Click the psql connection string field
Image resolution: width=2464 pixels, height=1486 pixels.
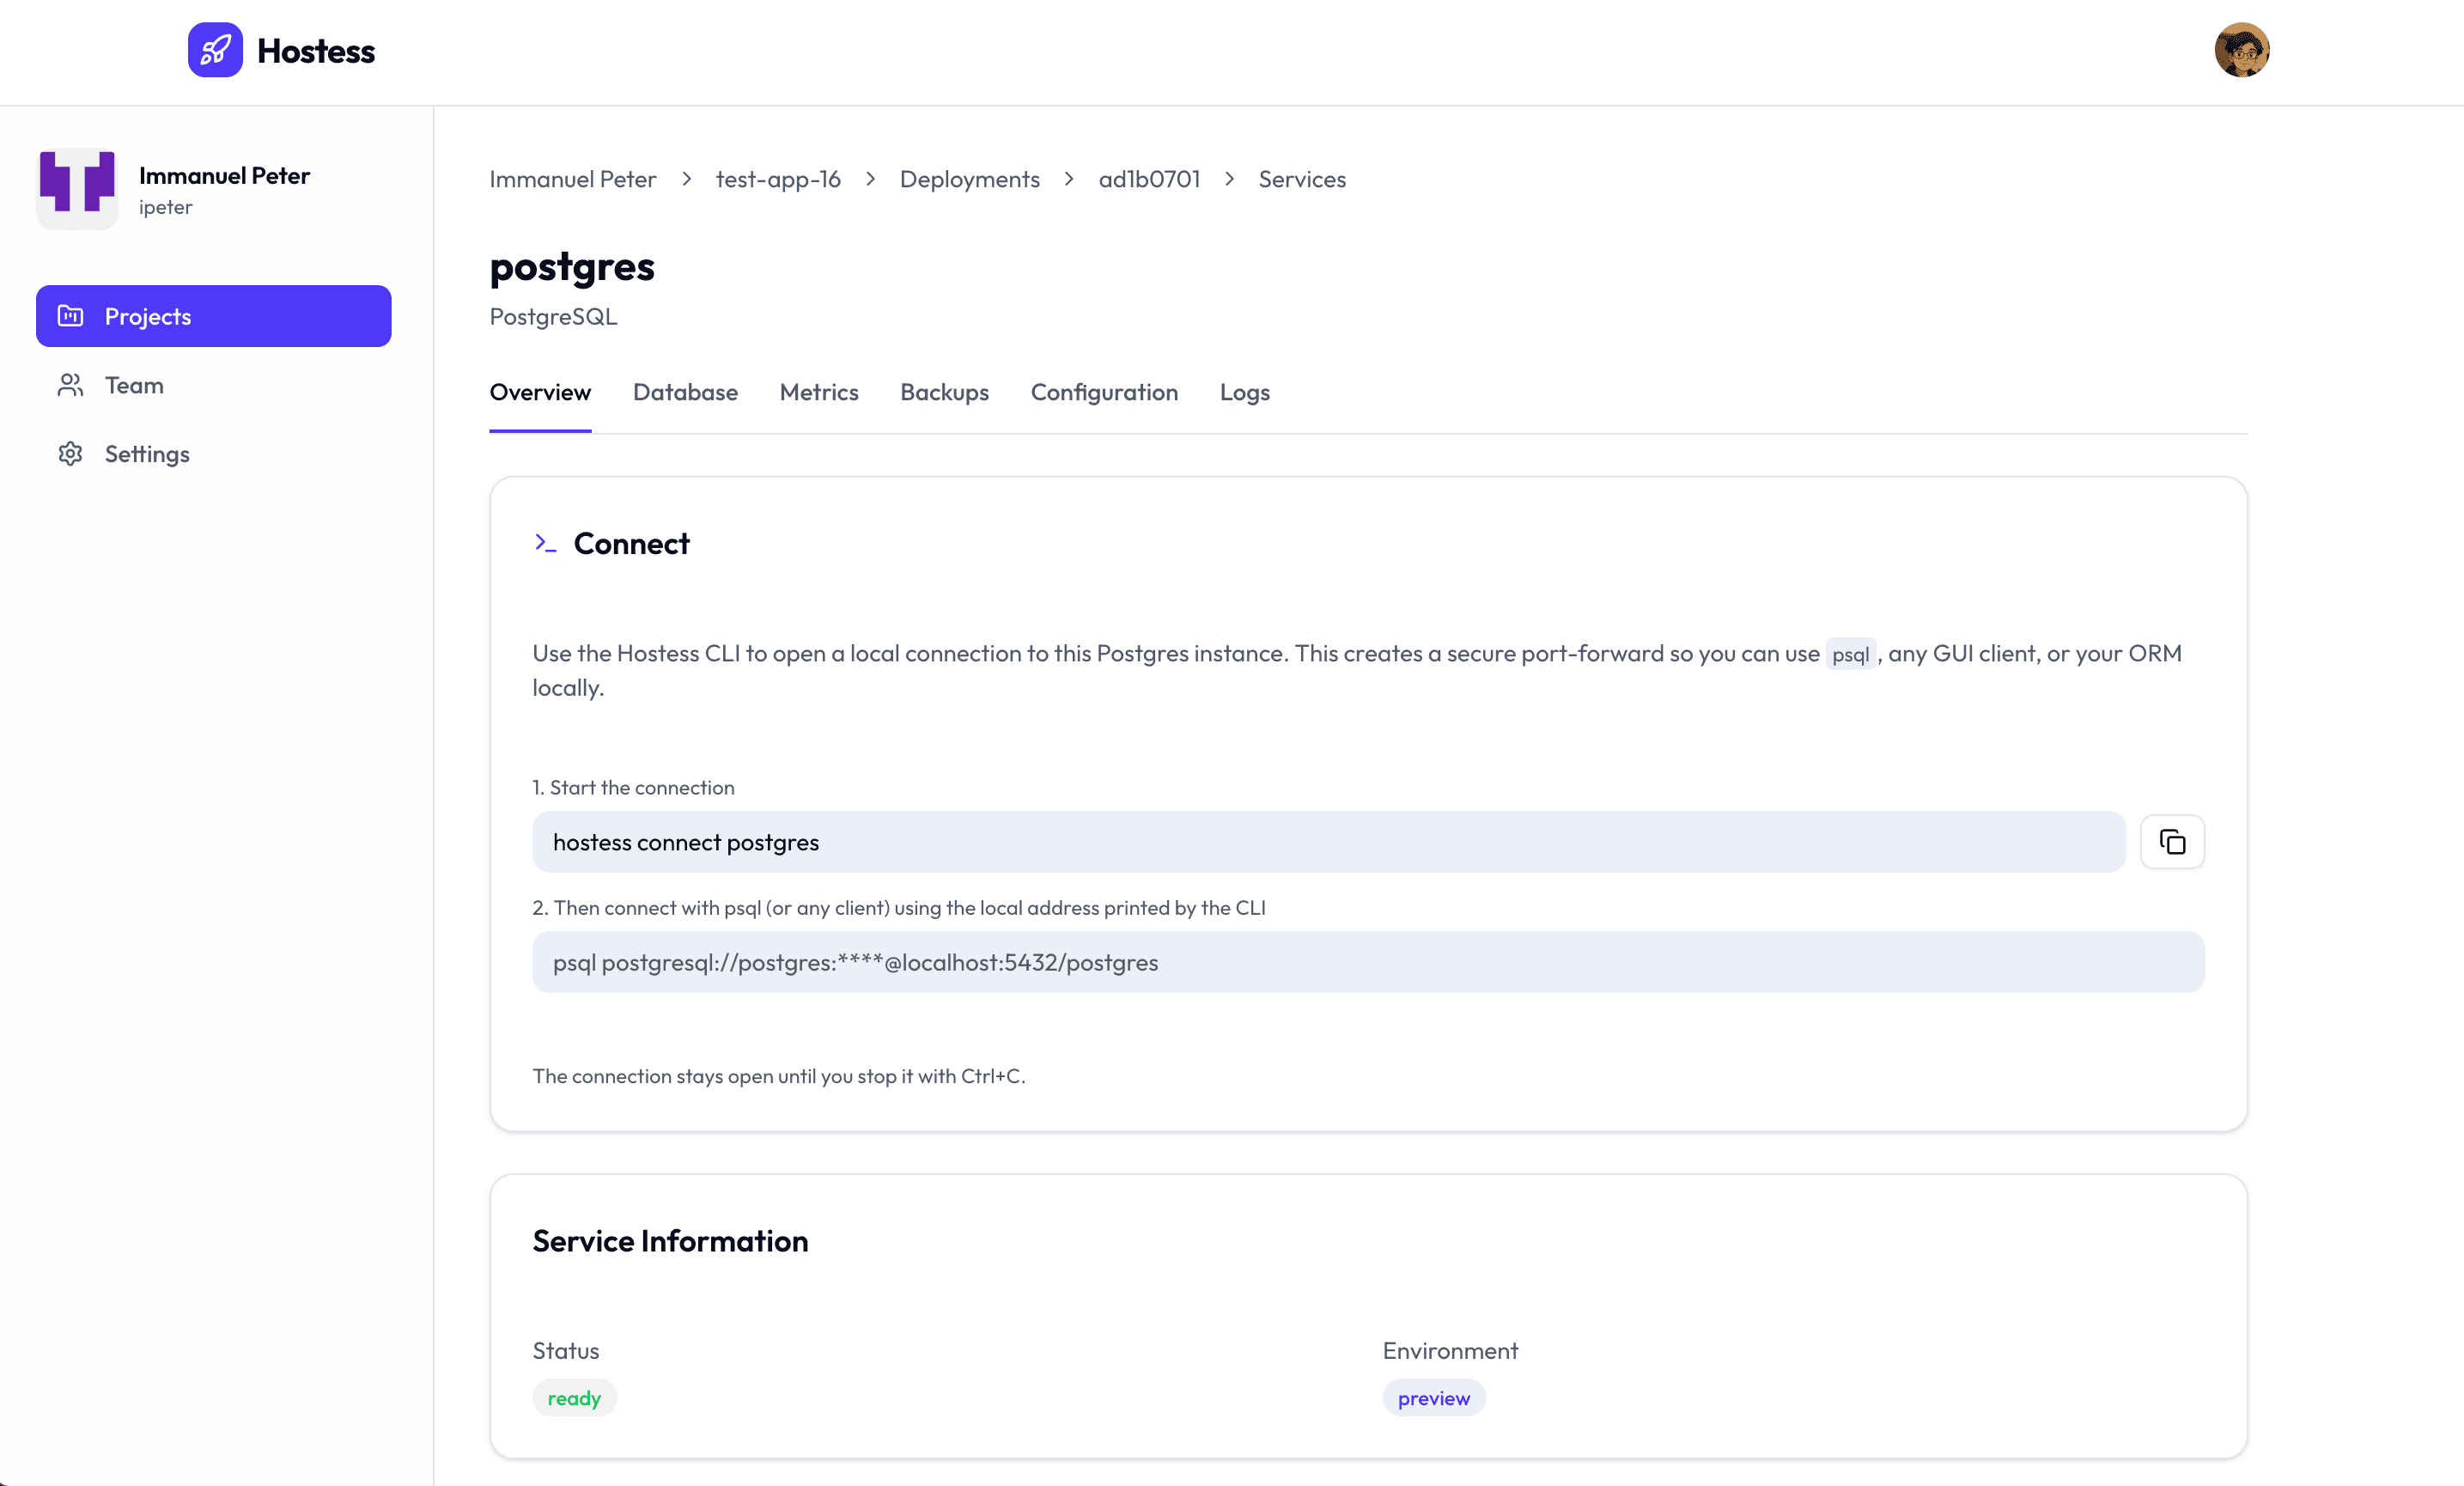coord(1368,962)
